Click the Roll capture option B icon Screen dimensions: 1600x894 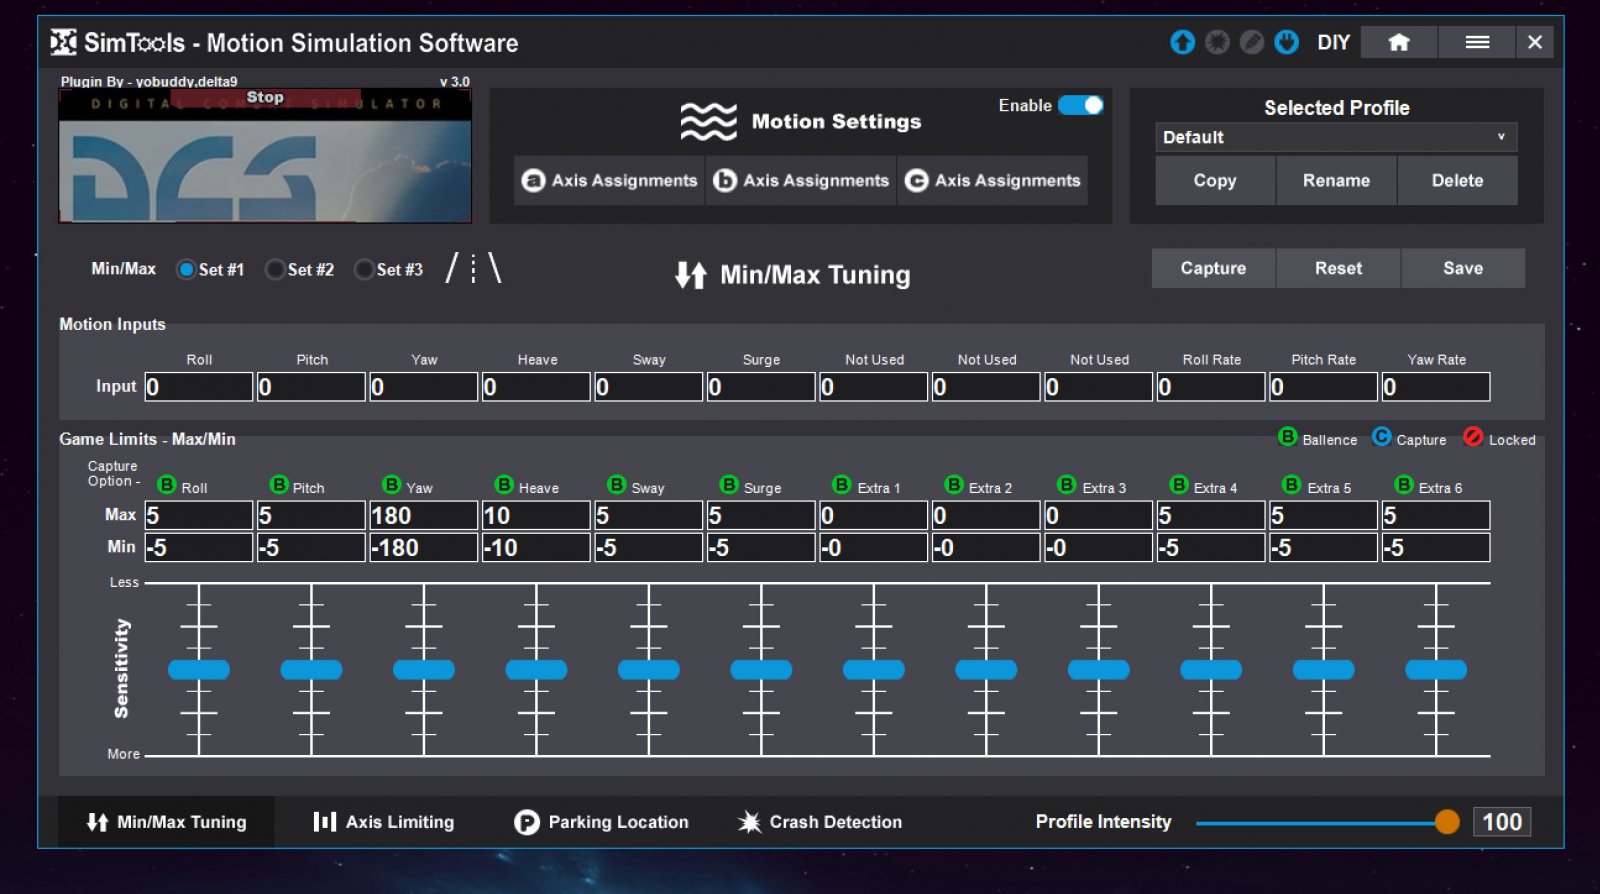coord(167,485)
